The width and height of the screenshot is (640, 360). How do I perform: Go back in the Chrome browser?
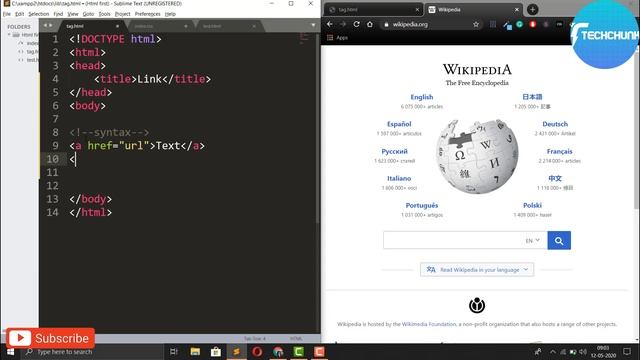tap(329, 24)
